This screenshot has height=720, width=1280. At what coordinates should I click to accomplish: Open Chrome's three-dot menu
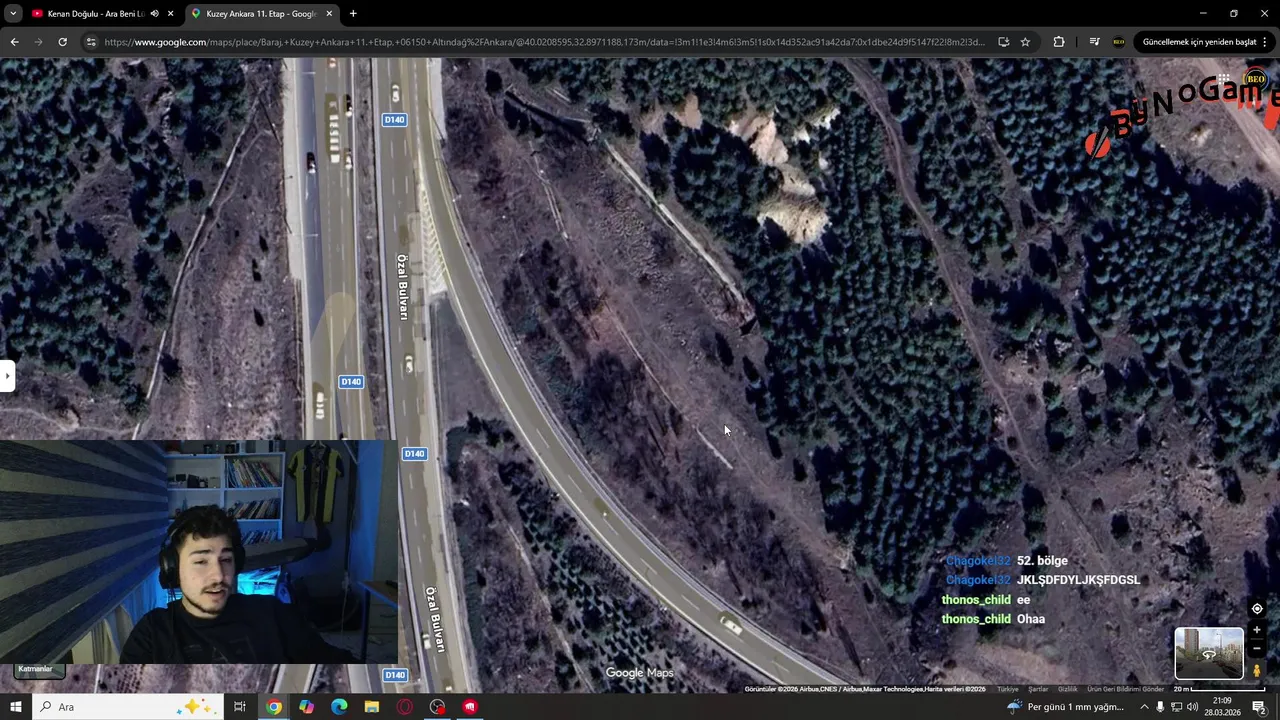(1266, 42)
